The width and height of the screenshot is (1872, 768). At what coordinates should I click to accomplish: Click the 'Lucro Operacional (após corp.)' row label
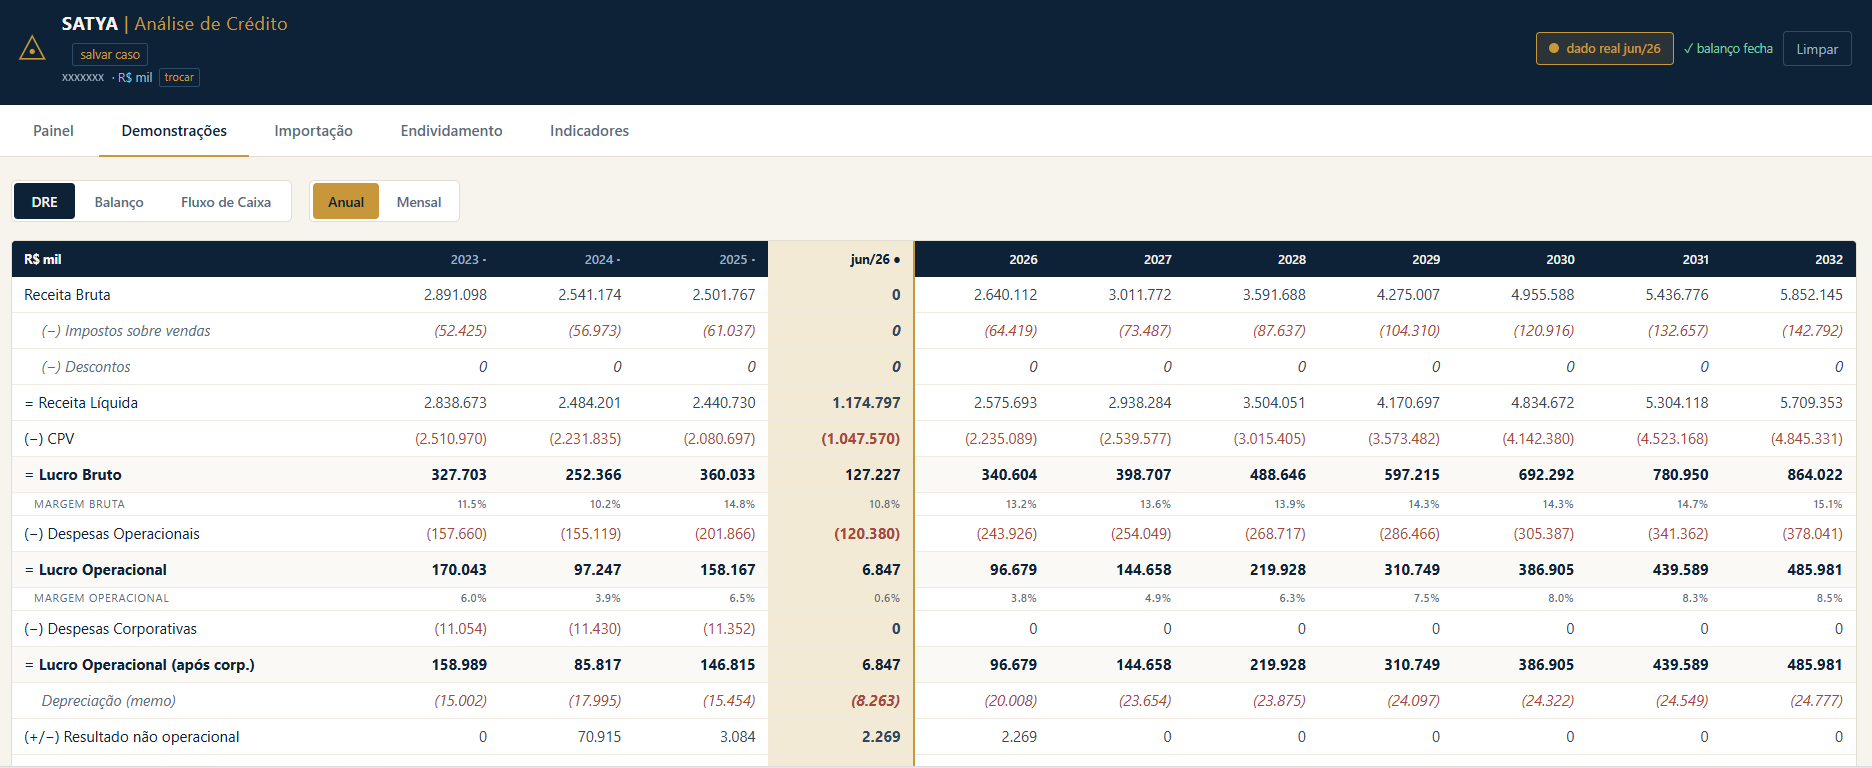tap(139, 665)
